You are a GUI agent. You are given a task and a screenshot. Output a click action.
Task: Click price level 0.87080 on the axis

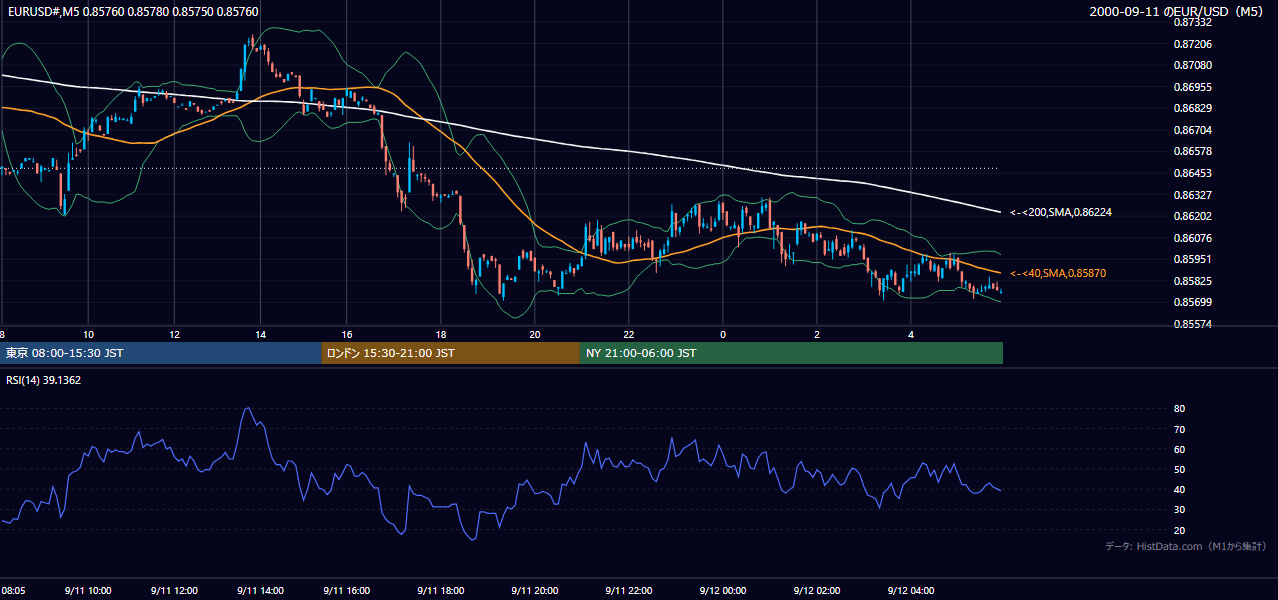tap(1192, 65)
